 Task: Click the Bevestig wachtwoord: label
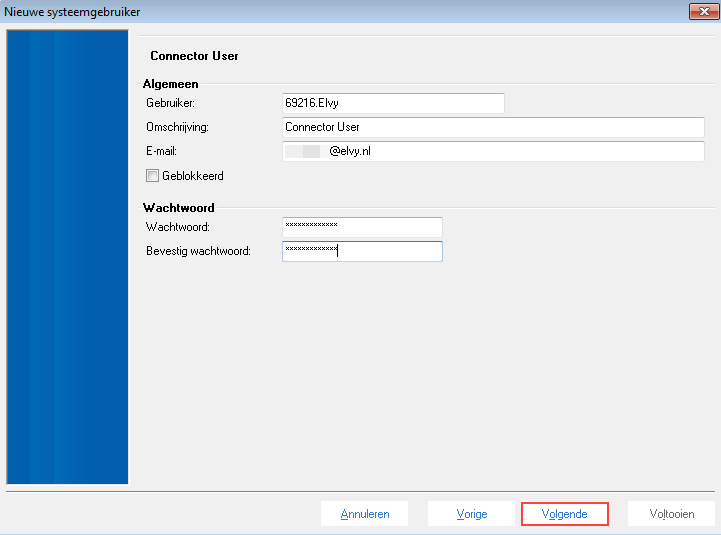[x=199, y=251]
